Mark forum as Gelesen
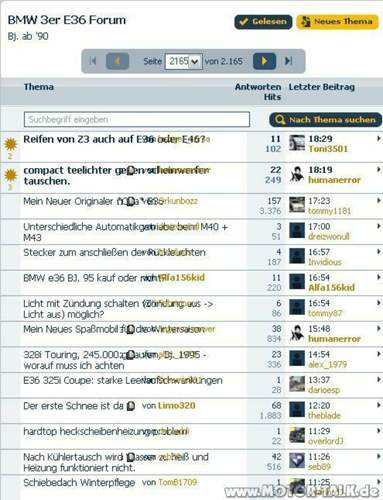This screenshot has height=500, width=383. [x=263, y=22]
